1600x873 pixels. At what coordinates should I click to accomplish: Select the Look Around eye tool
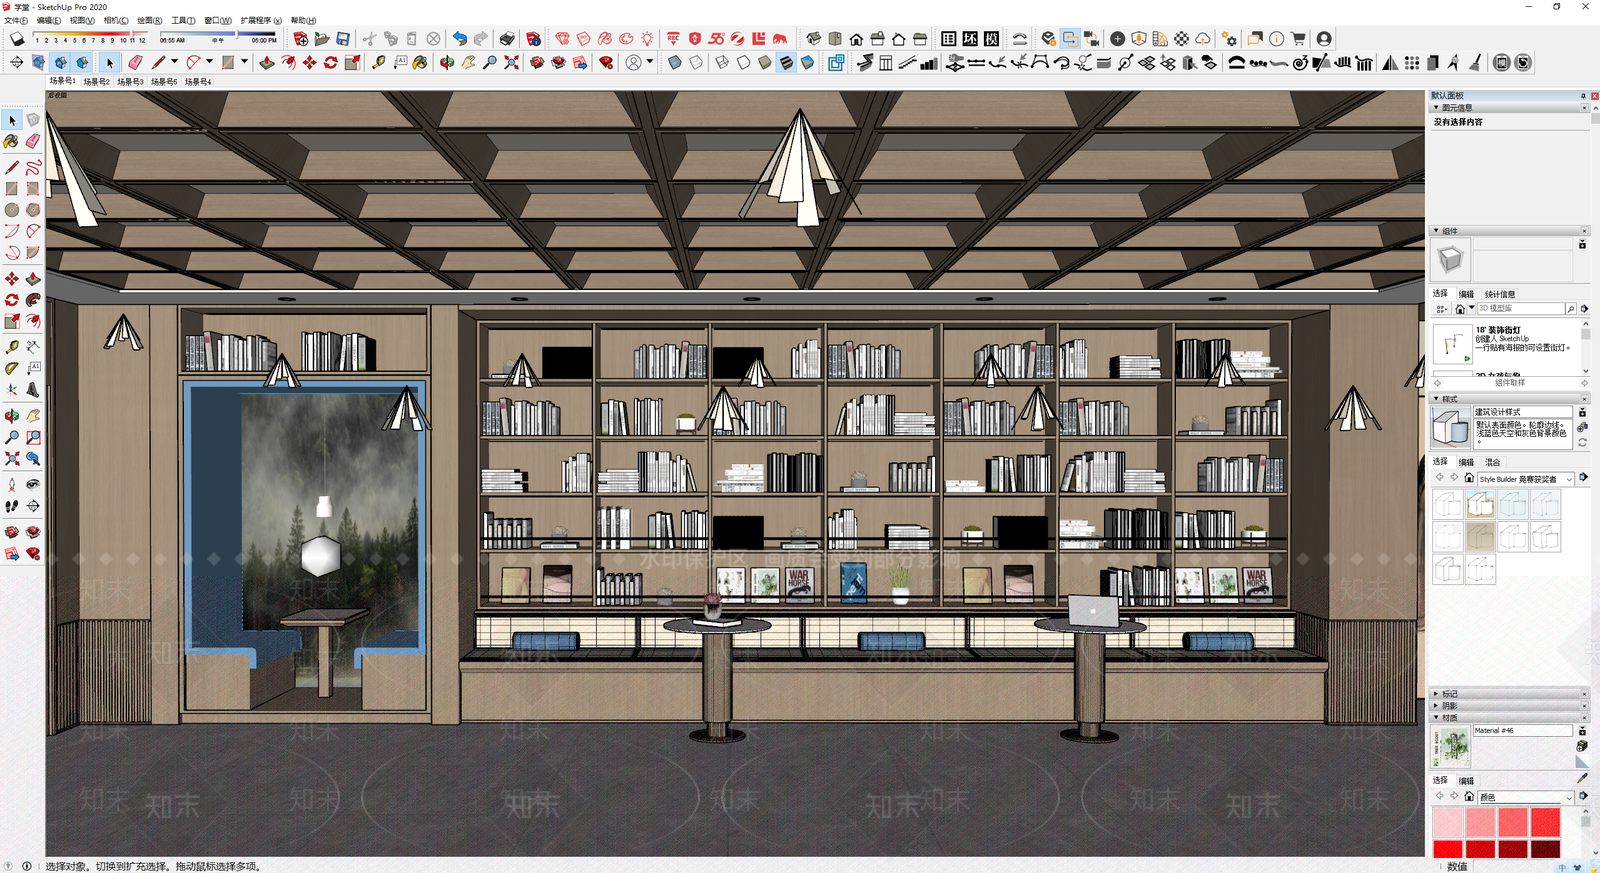pyautogui.click(x=33, y=484)
